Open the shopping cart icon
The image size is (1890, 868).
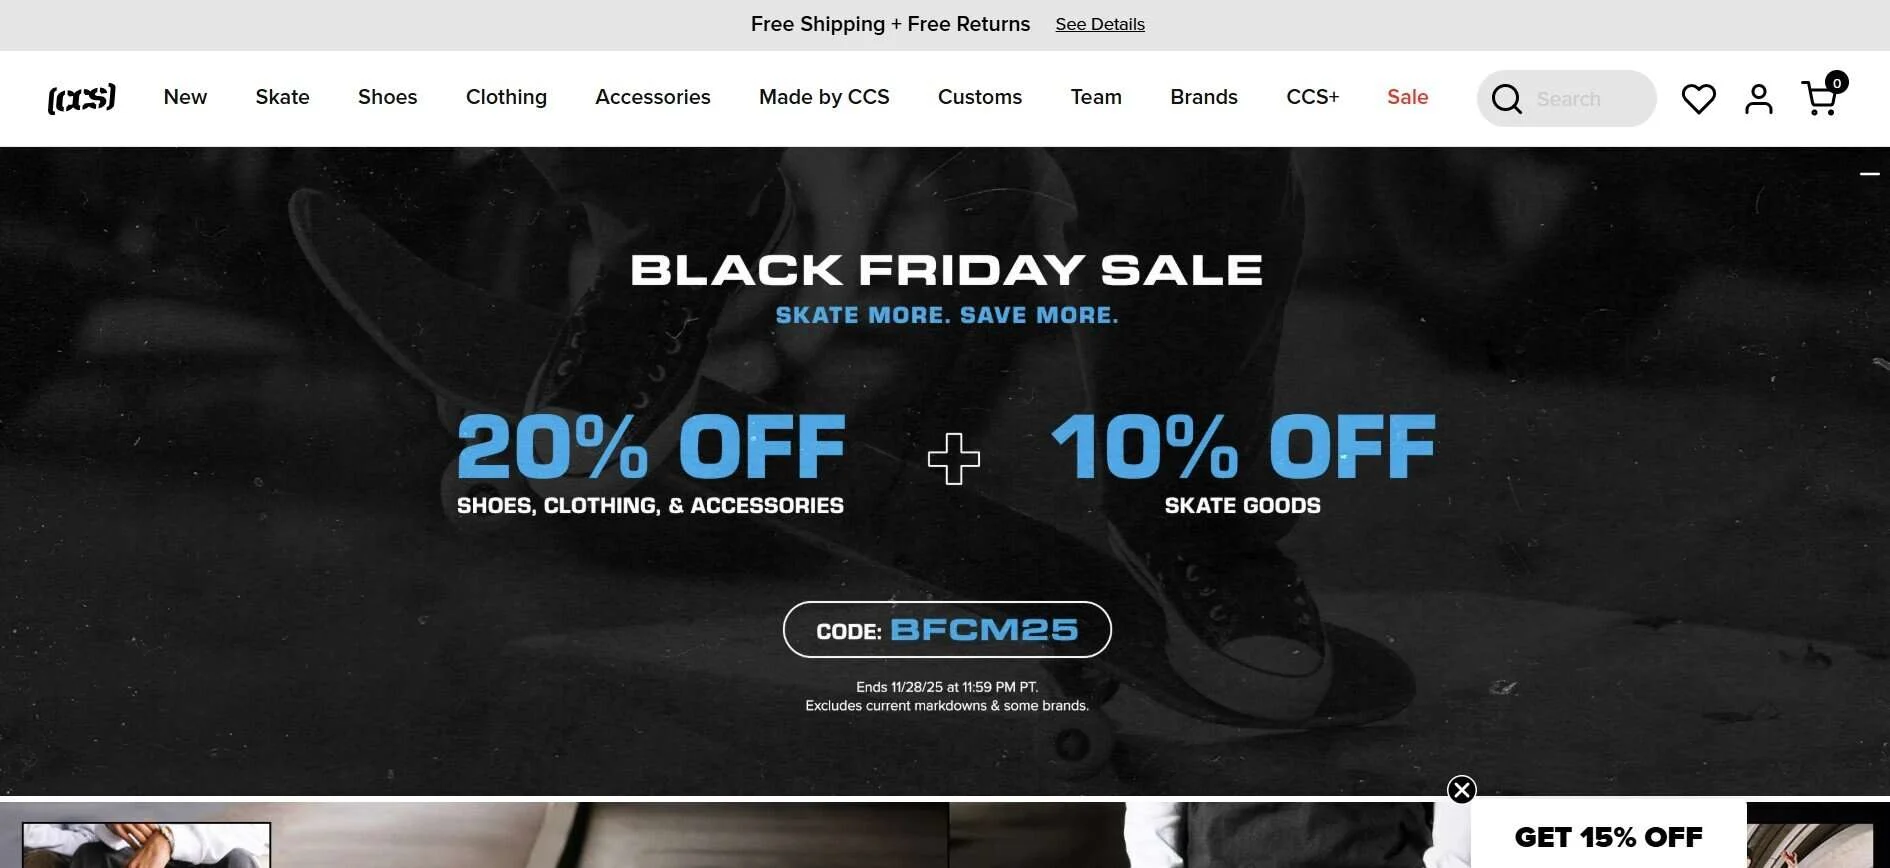click(x=1822, y=97)
